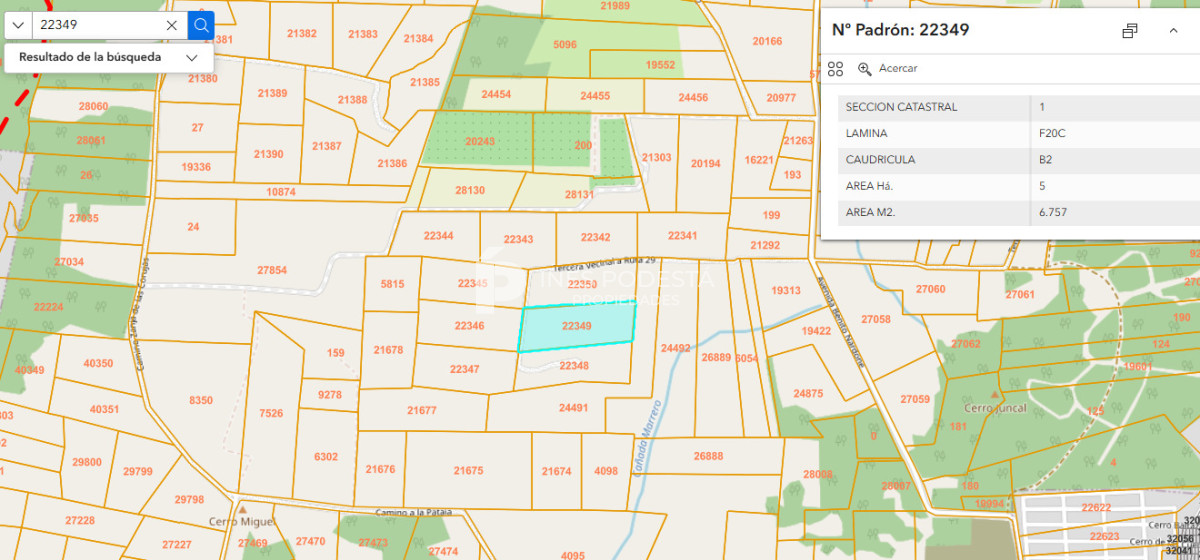Viewport: 1200px width, 560px height.
Task: Click parcel 7526 on the map
Action: (x=271, y=413)
